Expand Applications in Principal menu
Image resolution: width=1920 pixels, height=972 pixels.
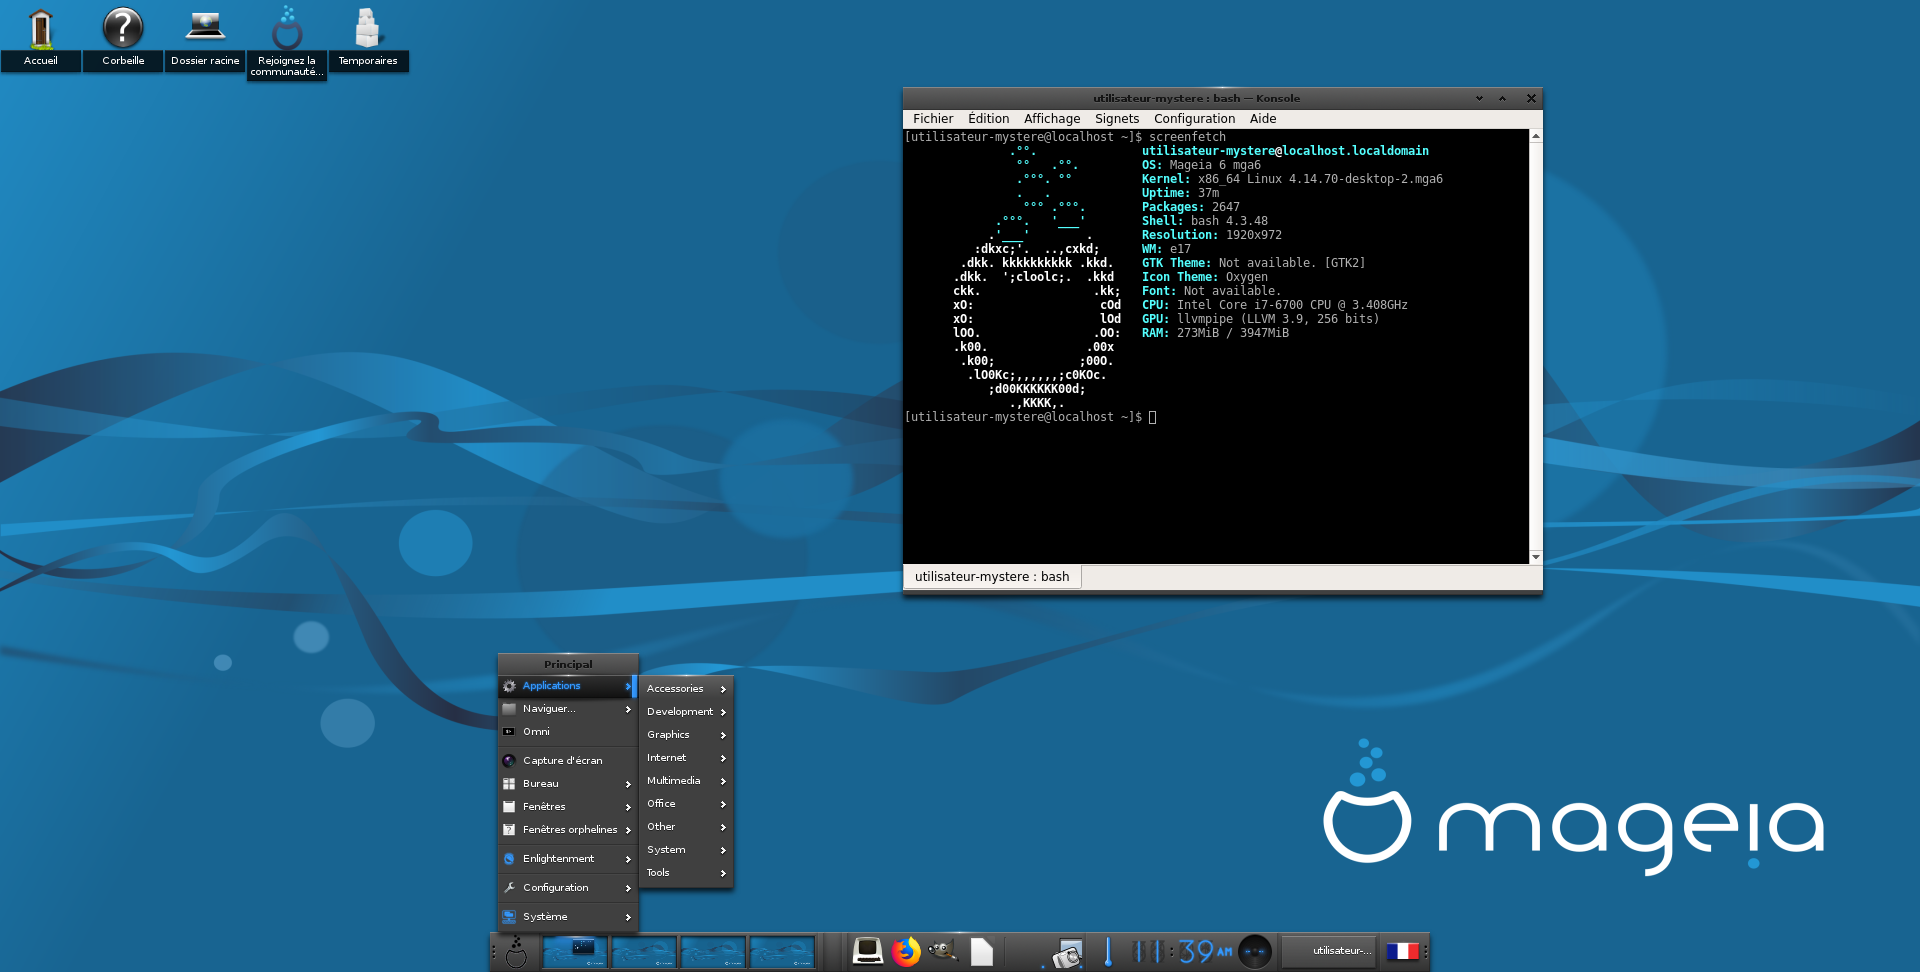[x=567, y=686]
